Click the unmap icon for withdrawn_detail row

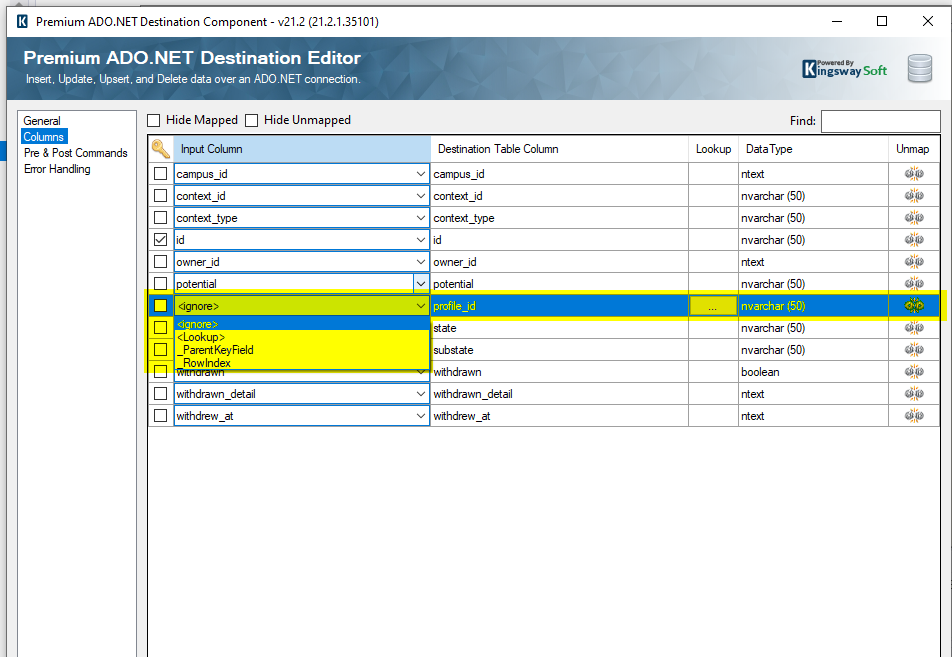click(914, 393)
